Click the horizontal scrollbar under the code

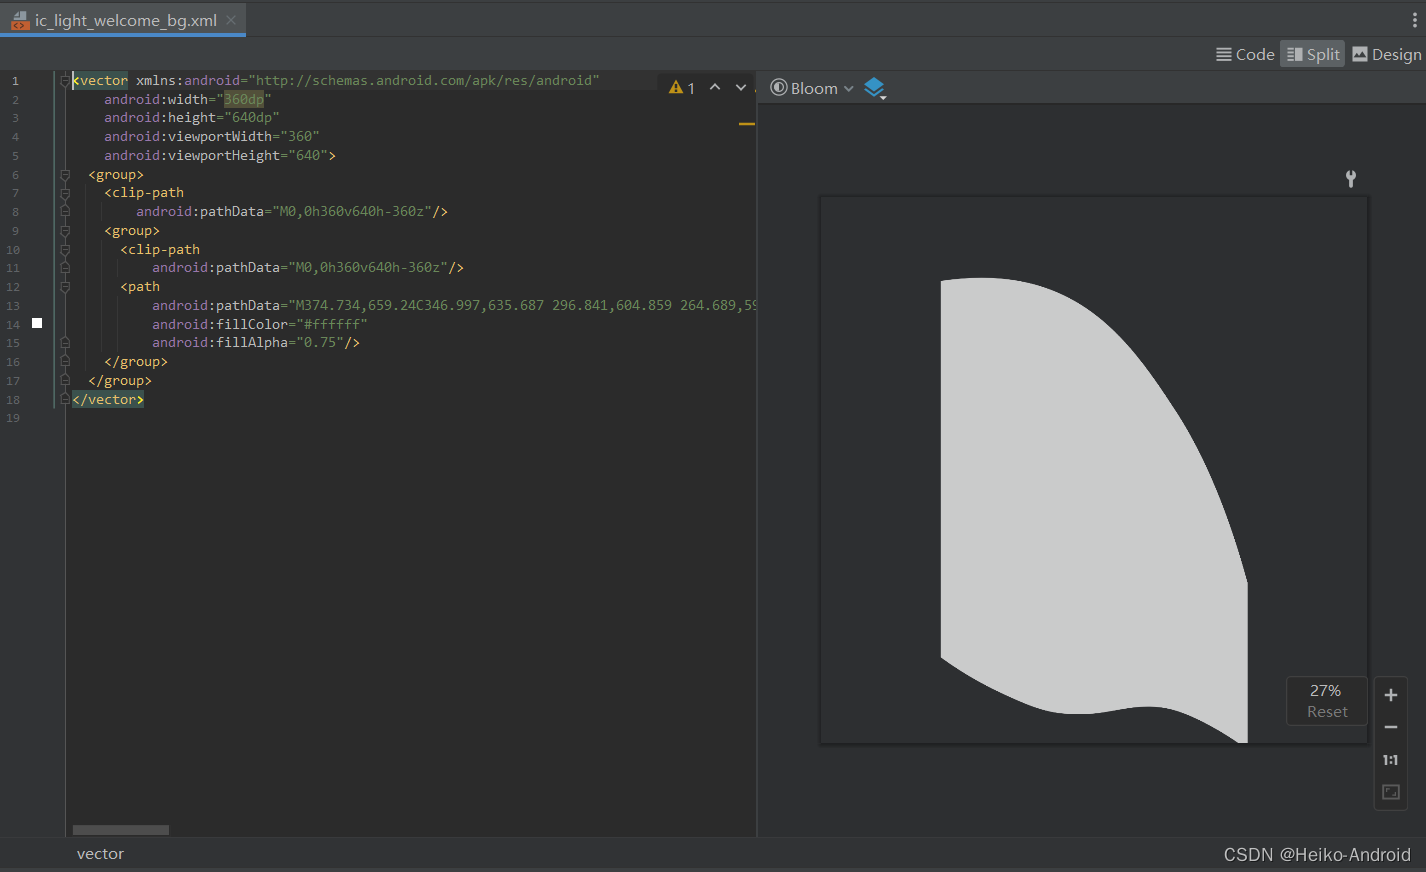pos(121,830)
